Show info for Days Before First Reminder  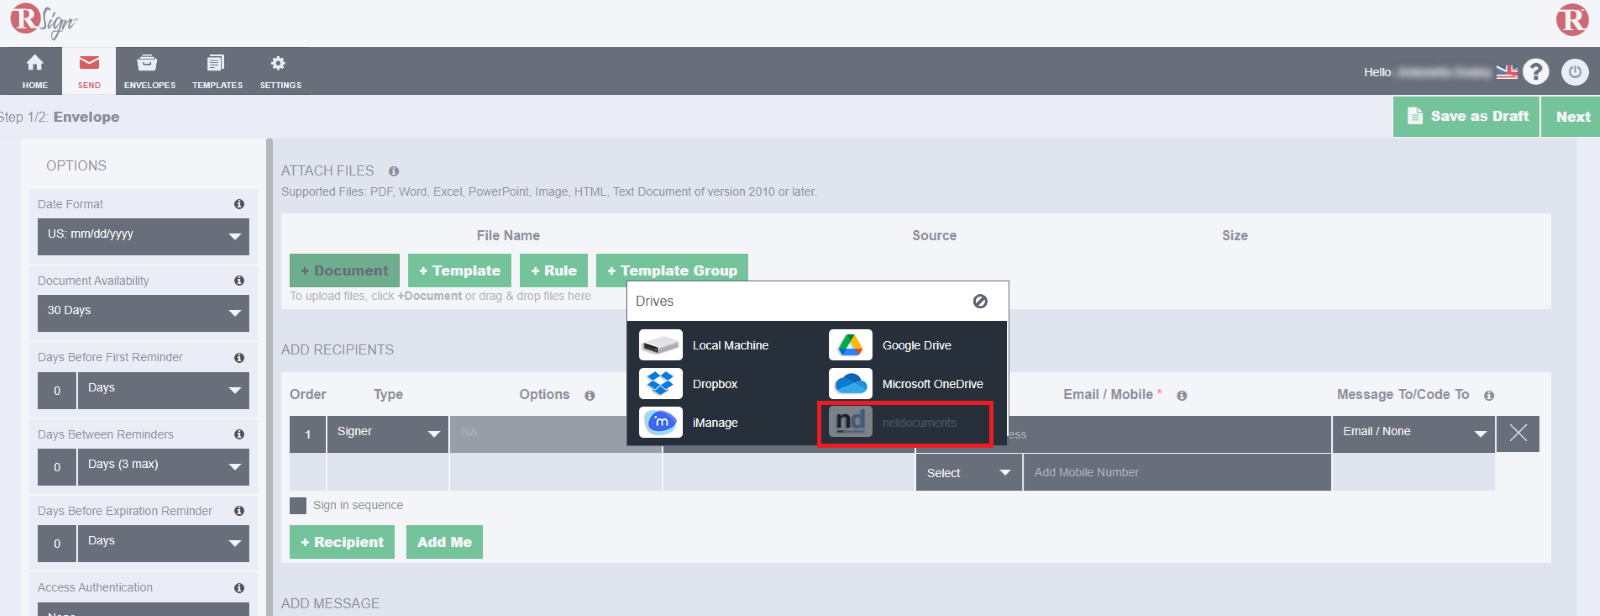[x=239, y=358]
